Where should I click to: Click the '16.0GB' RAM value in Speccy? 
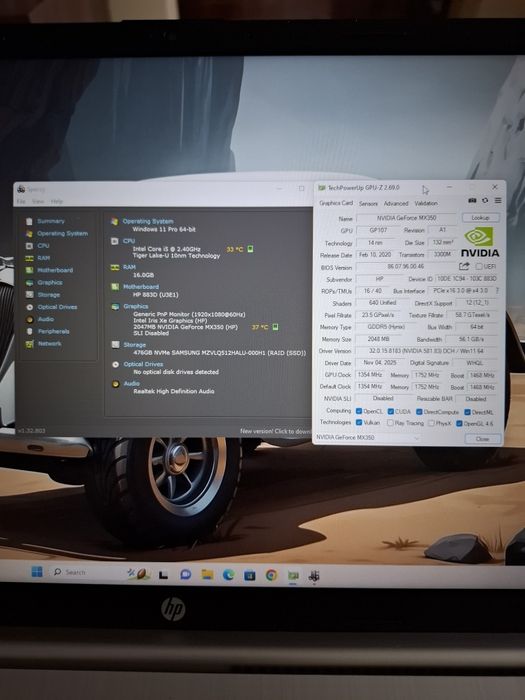(x=143, y=275)
